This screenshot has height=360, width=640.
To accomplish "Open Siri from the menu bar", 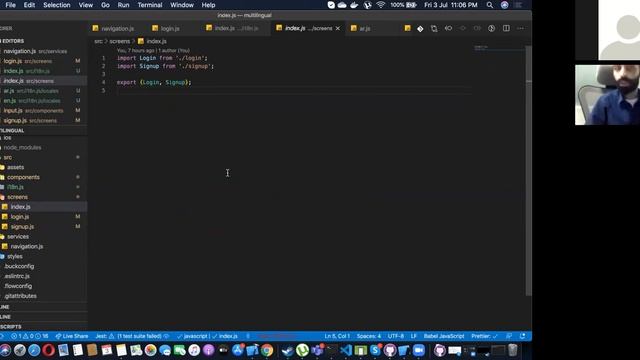I will click(504, 5).
